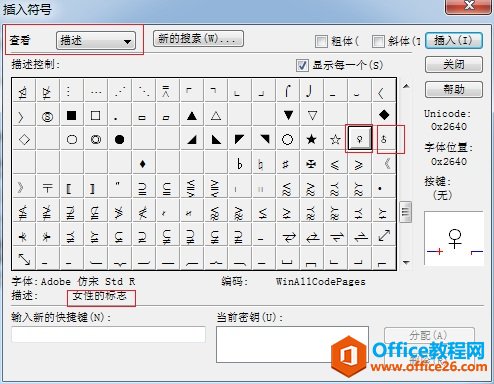Pick the black star symbol
The height and width of the screenshot is (384, 494).
coord(311,139)
